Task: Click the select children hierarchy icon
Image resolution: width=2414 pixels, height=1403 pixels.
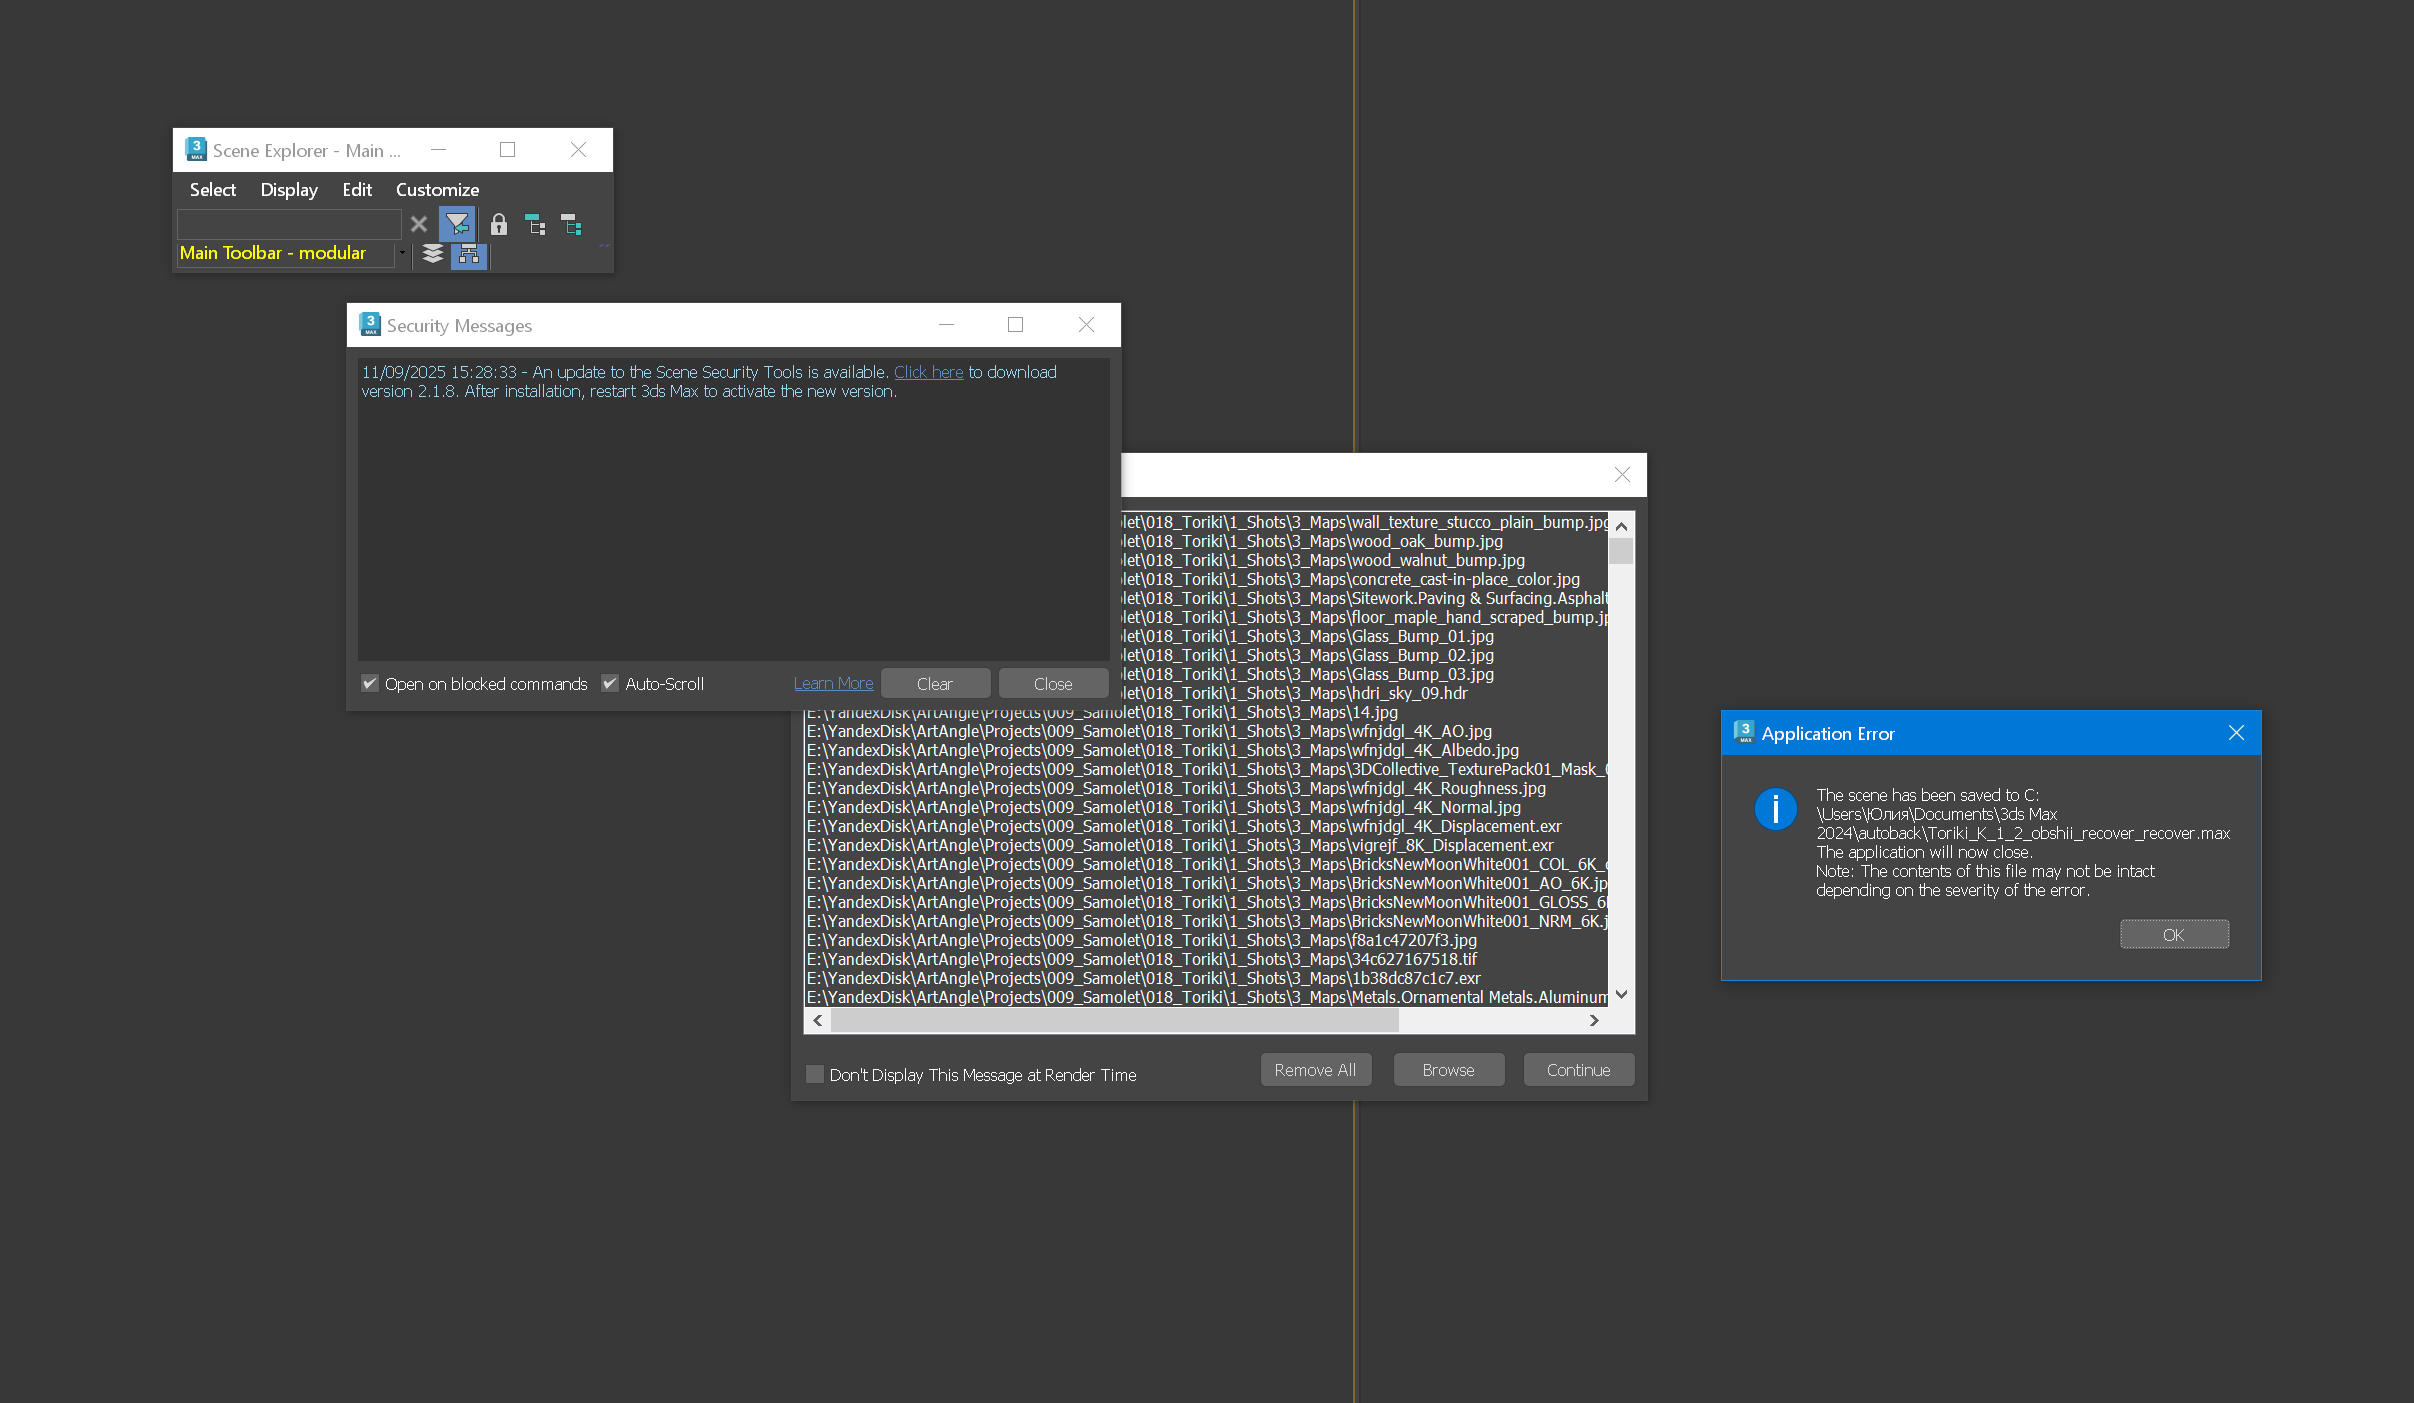Action: click(535, 224)
